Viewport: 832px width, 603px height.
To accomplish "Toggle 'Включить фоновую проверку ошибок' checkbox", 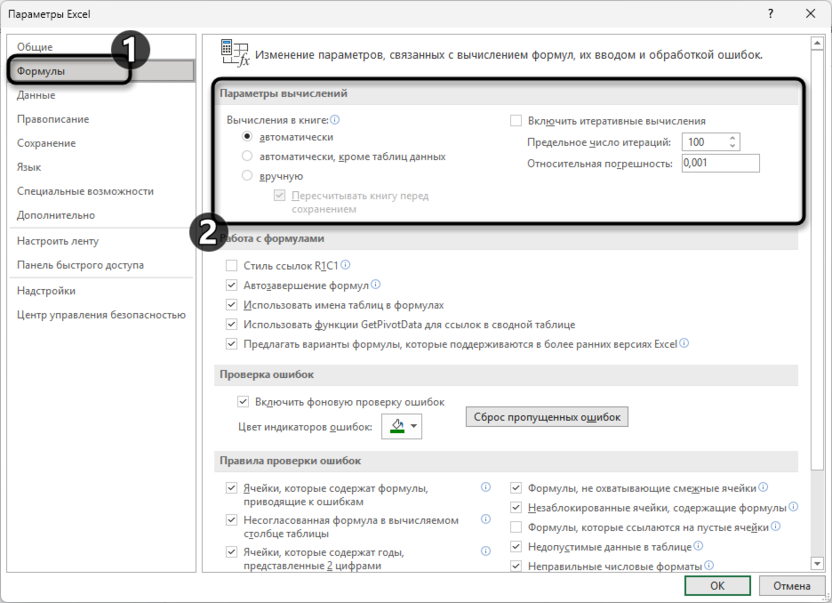I will click(243, 402).
